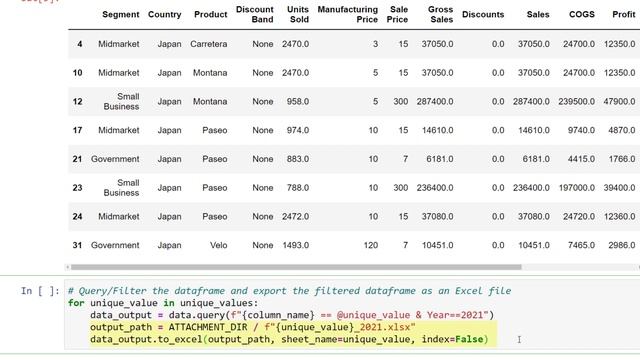Click the output_path assignment line
This screenshot has width=640, height=360.
pyautogui.click(x=253, y=327)
